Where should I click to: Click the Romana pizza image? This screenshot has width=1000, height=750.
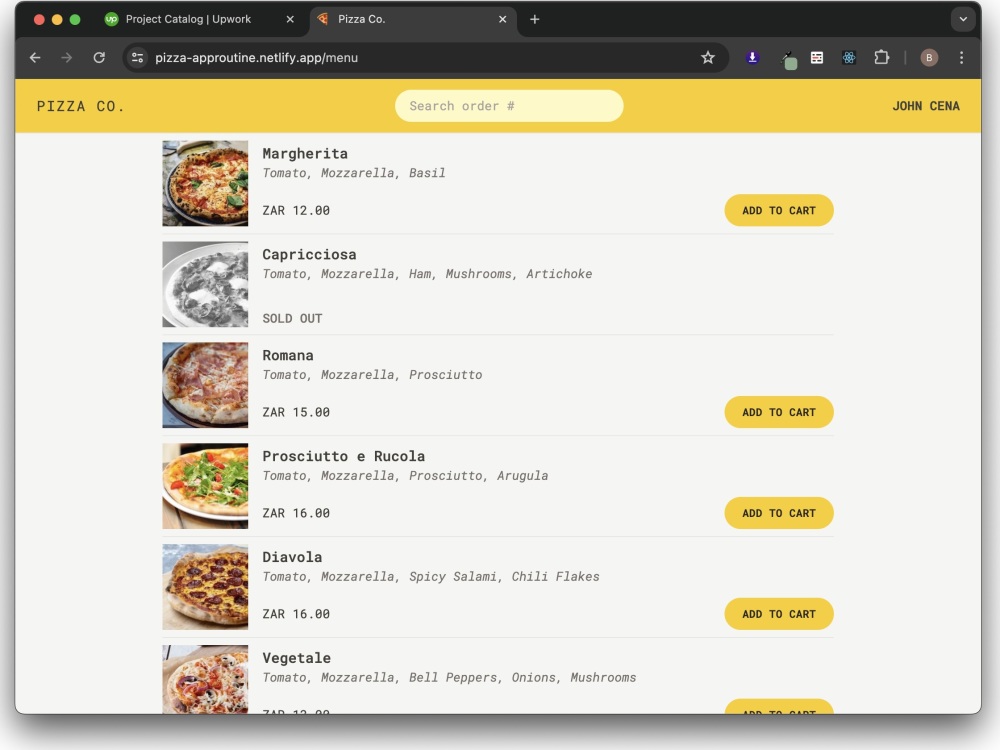tap(205, 385)
